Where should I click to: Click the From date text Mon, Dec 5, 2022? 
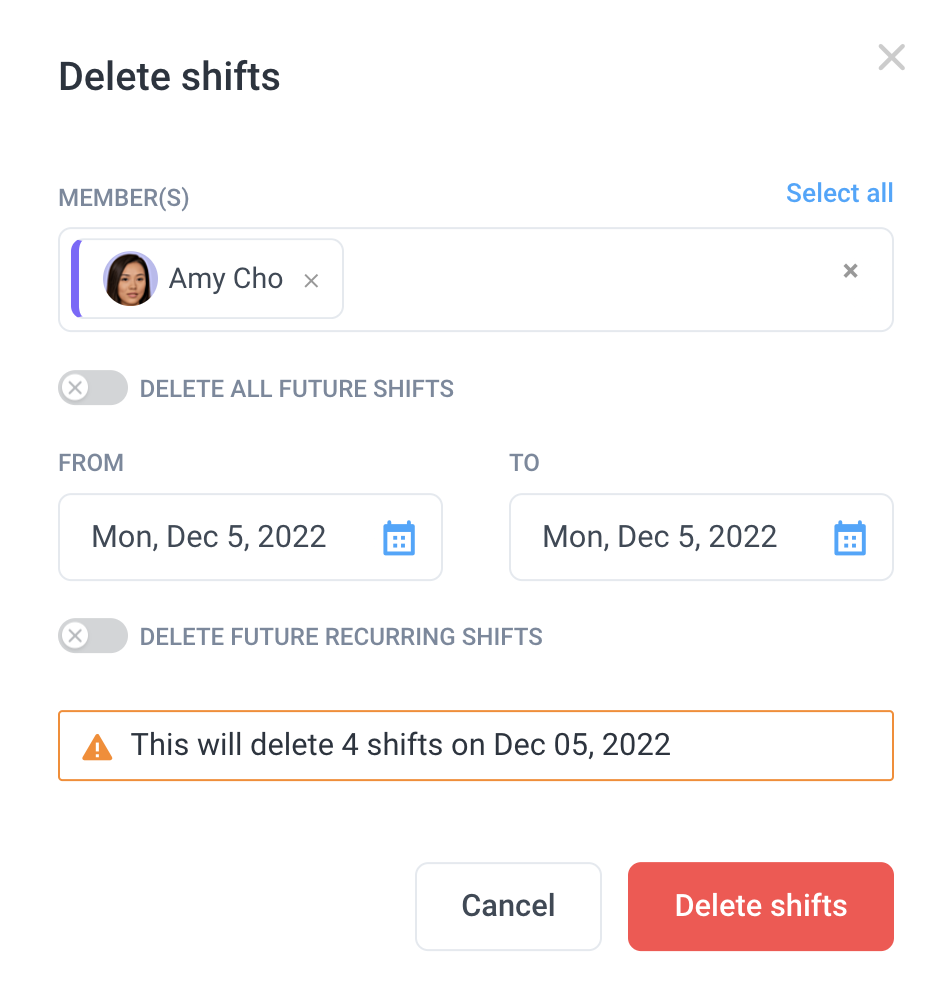tap(208, 536)
